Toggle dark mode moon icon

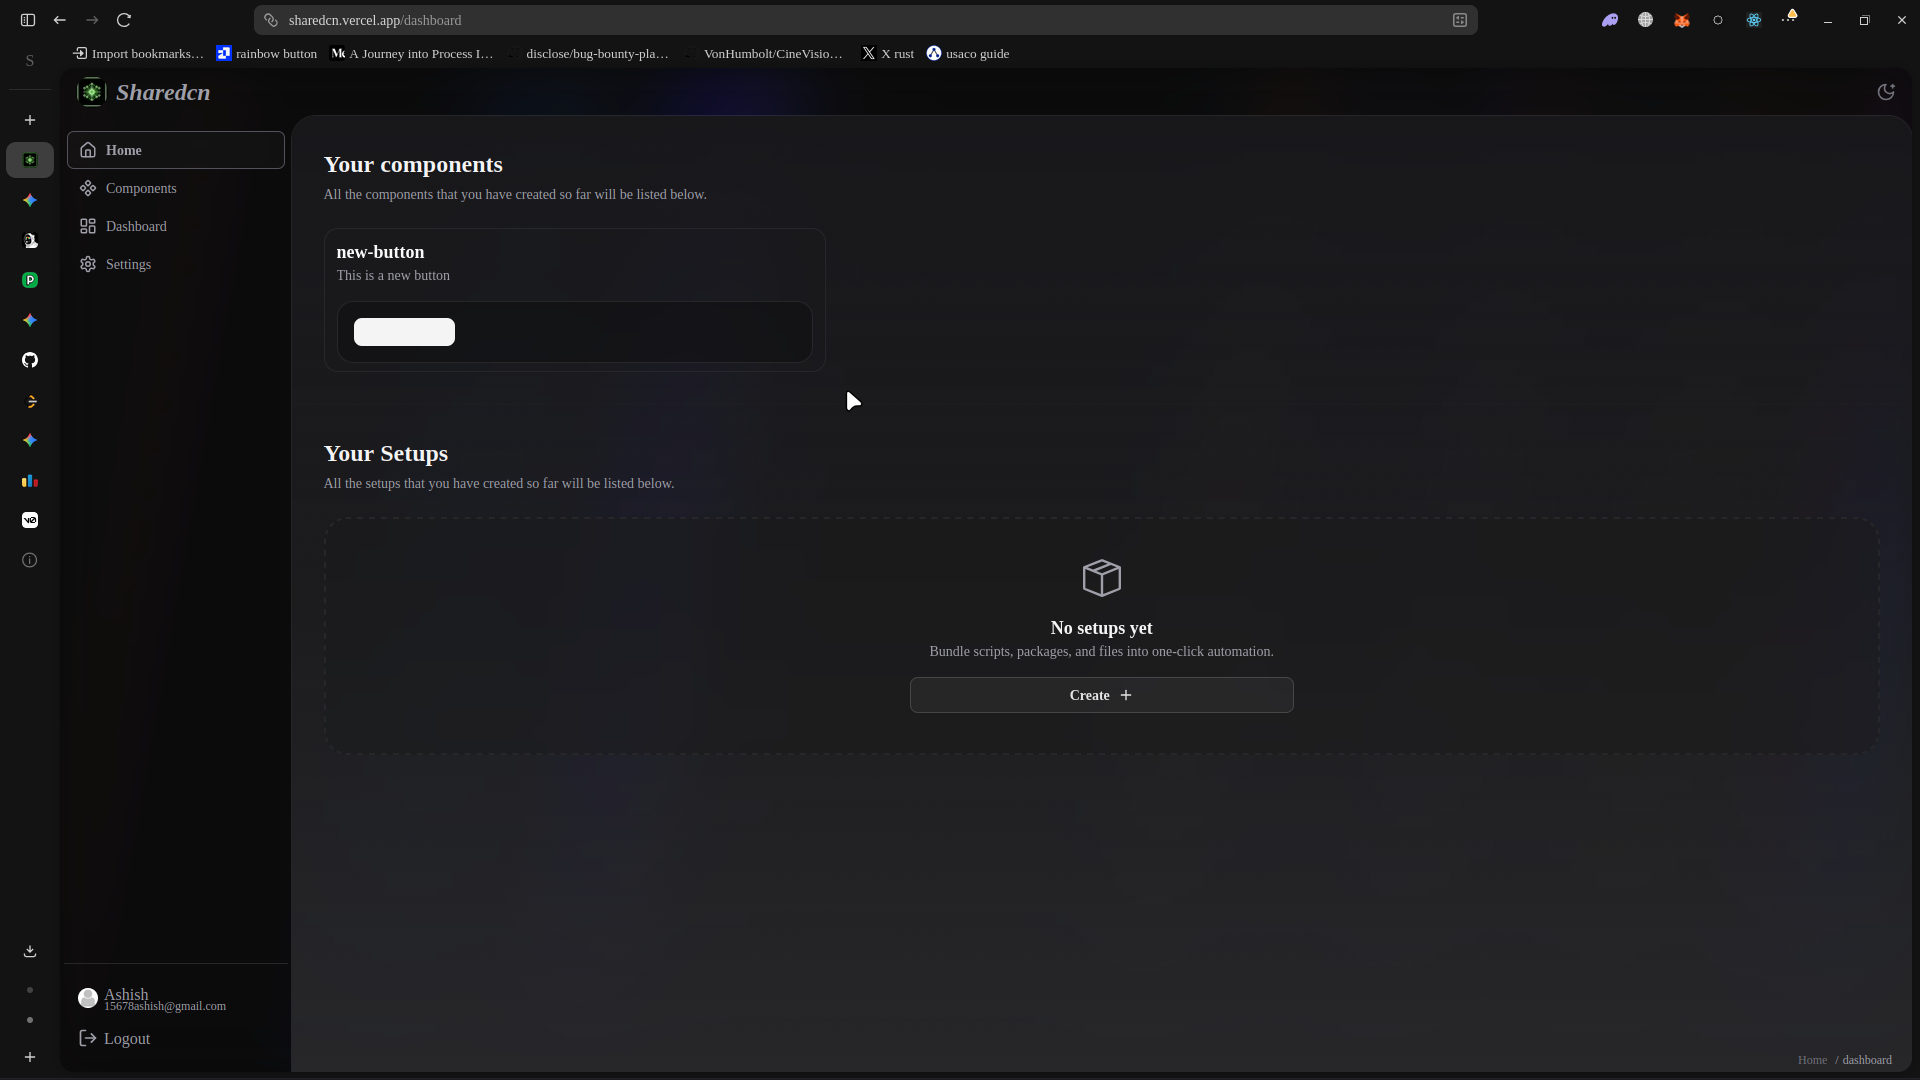click(x=1886, y=92)
